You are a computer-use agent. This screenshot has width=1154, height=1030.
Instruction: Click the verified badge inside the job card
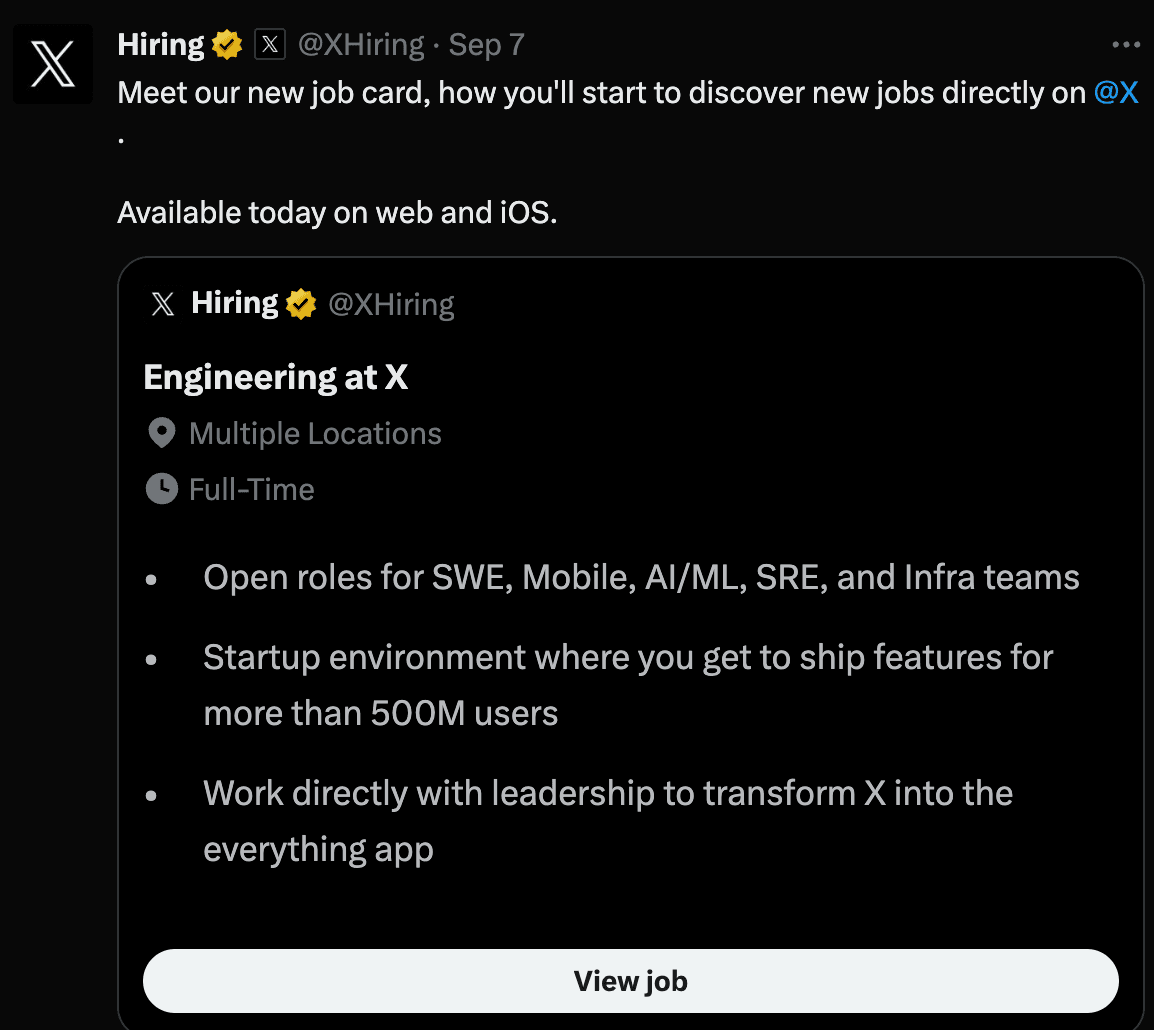[x=301, y=303]
